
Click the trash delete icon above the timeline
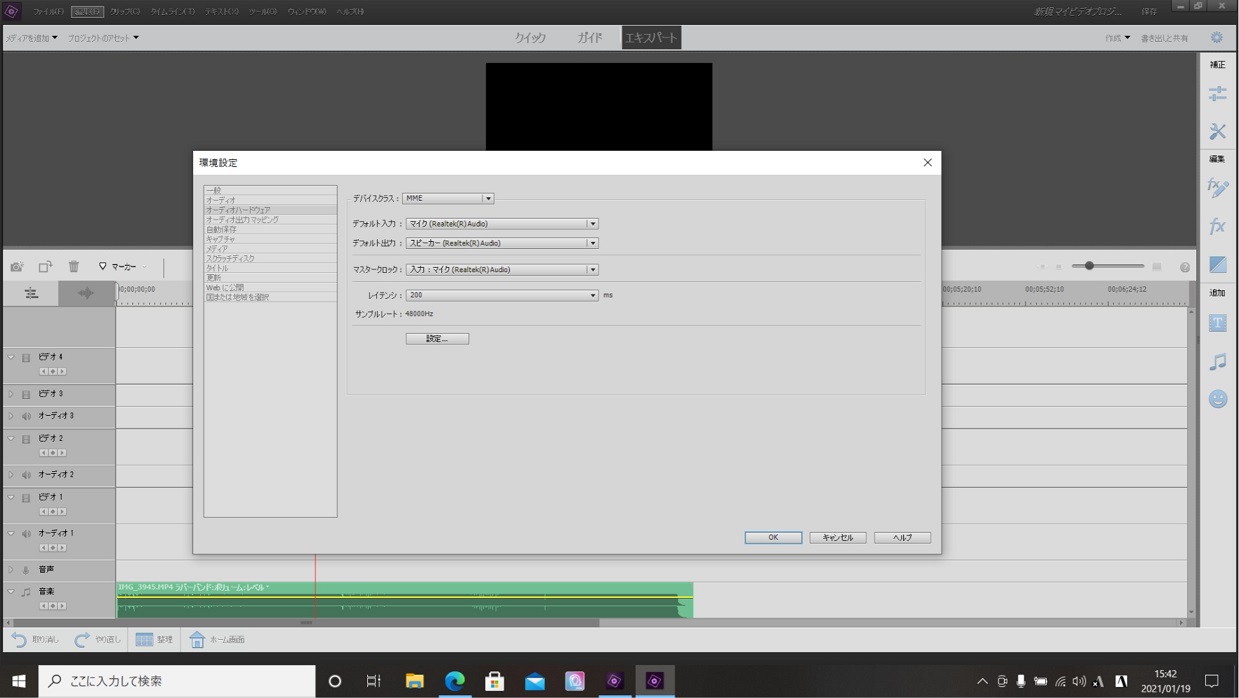(x=73, y=266)
